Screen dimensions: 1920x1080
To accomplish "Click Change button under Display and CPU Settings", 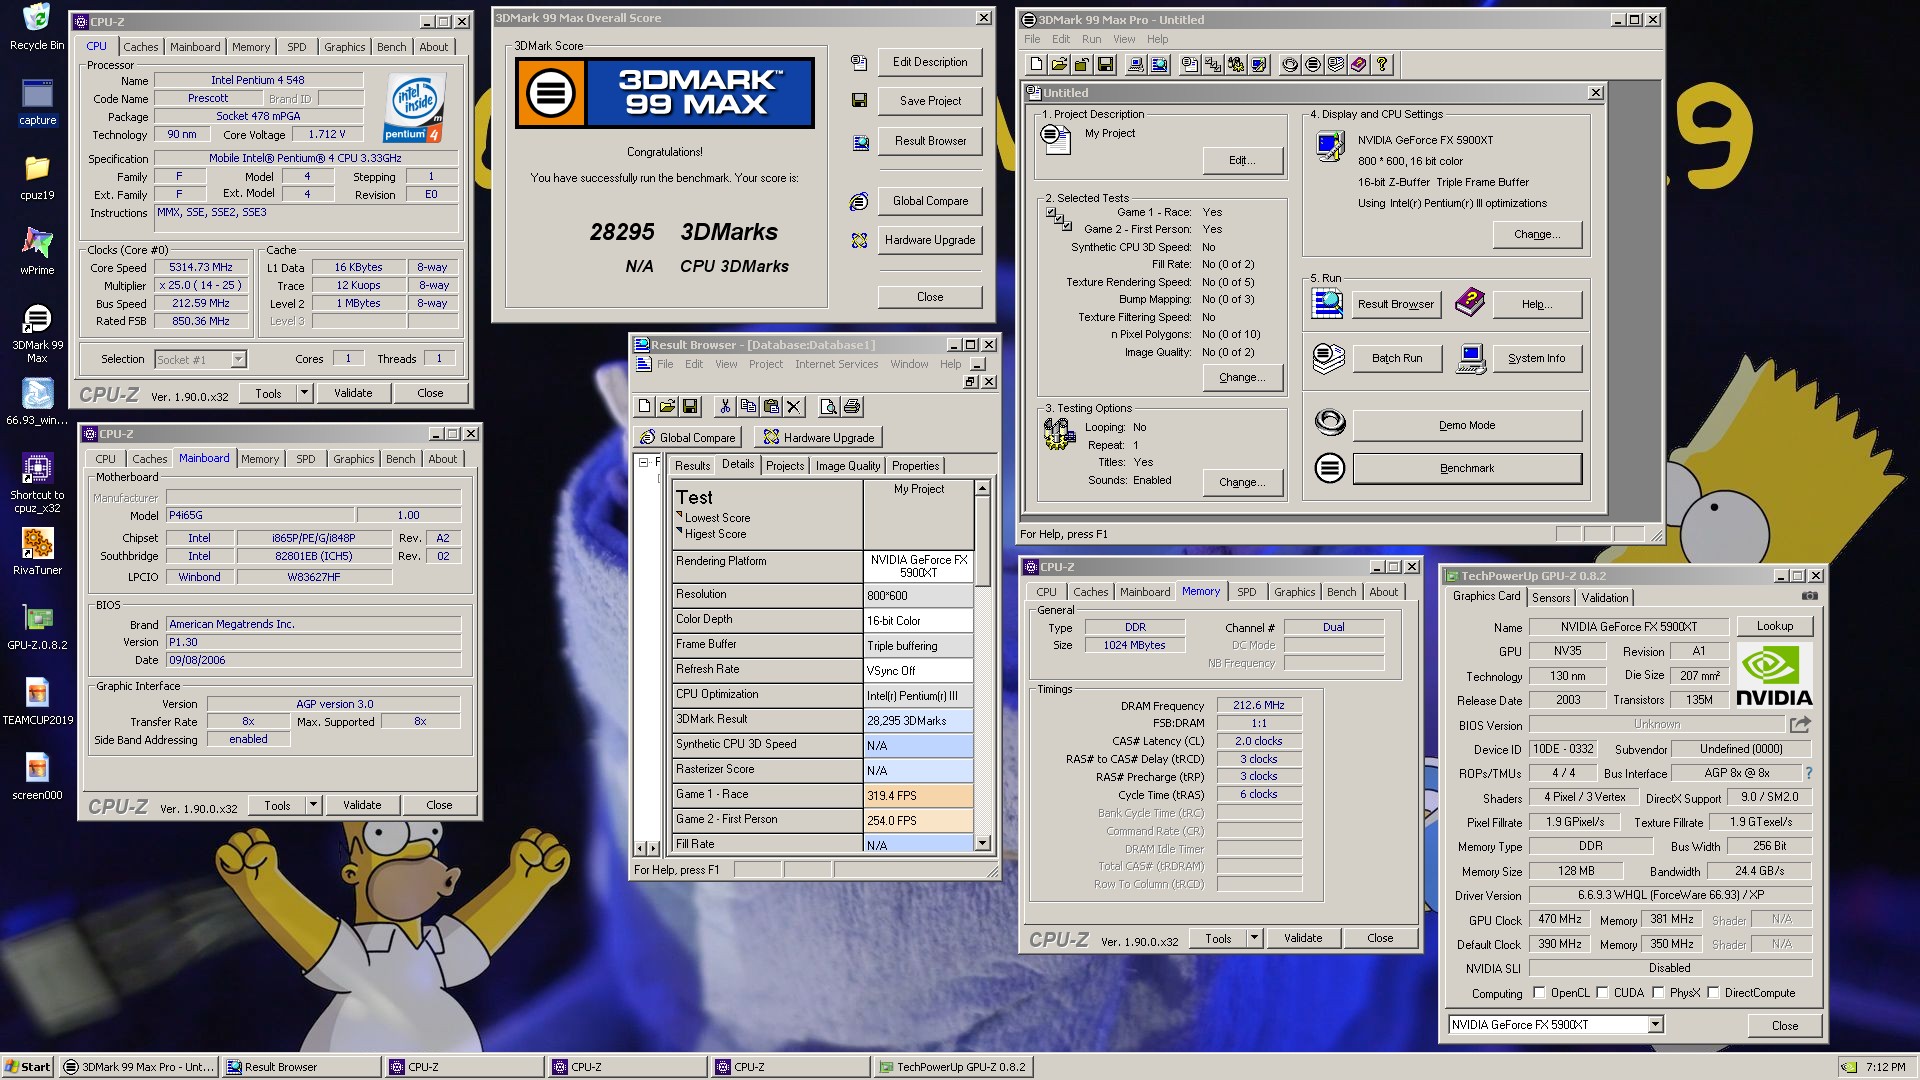I will click(x=1537, y=234).
